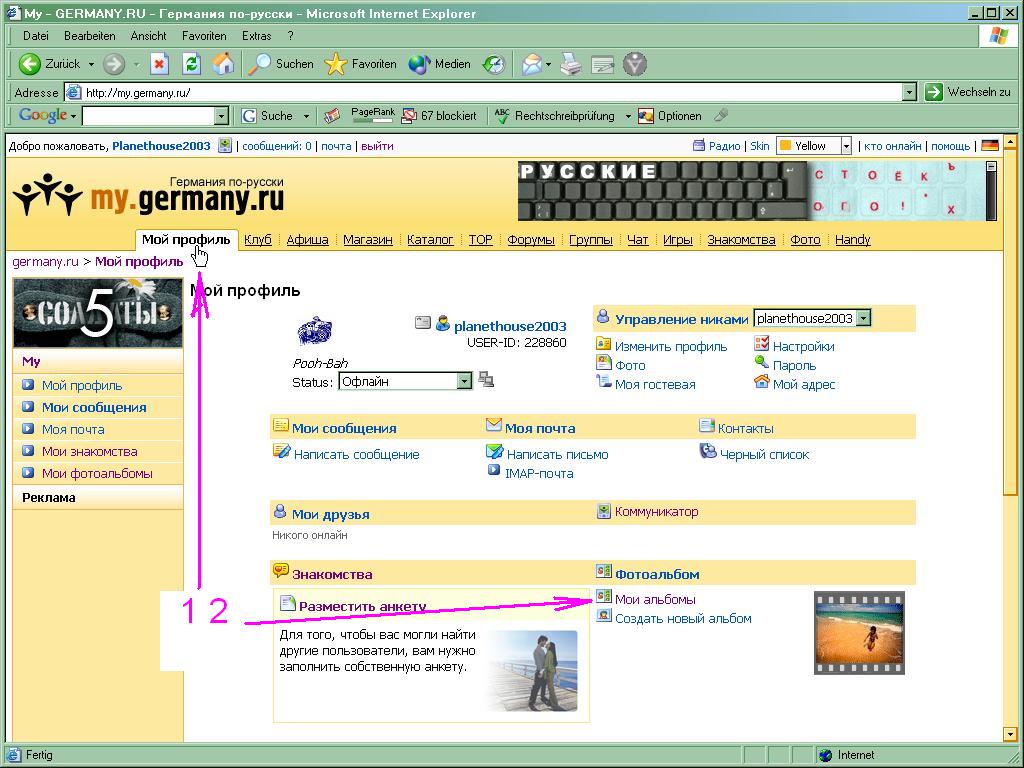Click the mail envelope icon in IE toolbar
The width and height of the screenshot is (1024, 768).
click(532, 64)
